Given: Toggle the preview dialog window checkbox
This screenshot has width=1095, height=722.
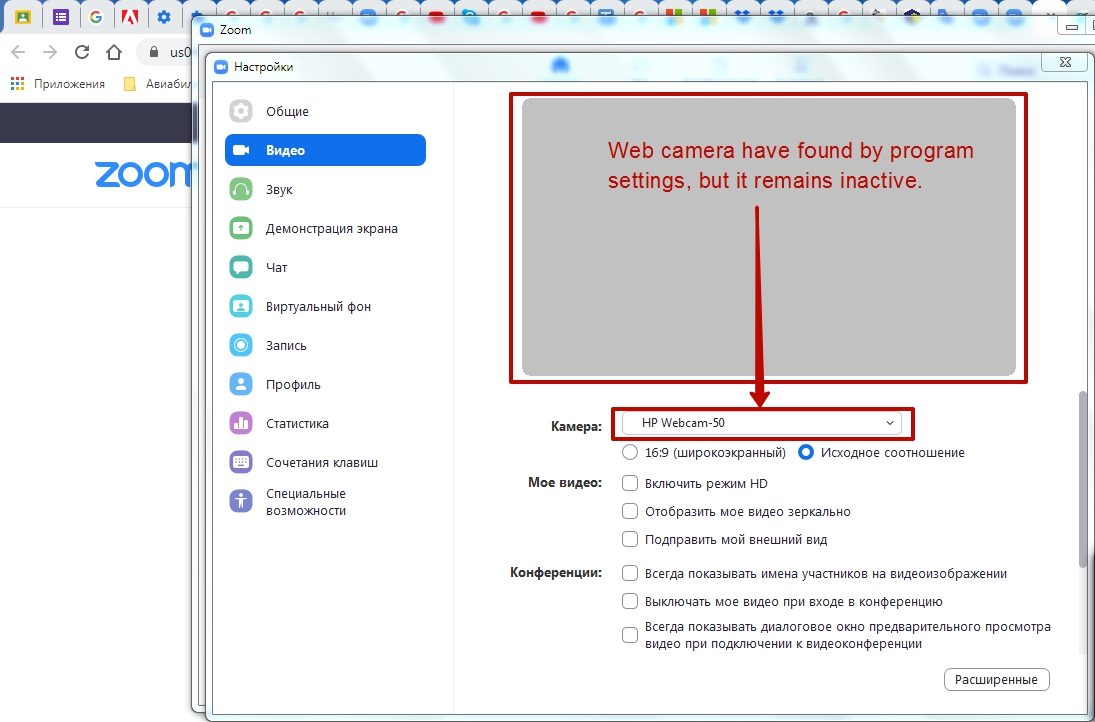Looking at the screenshot, I should [x=630, y=635].
